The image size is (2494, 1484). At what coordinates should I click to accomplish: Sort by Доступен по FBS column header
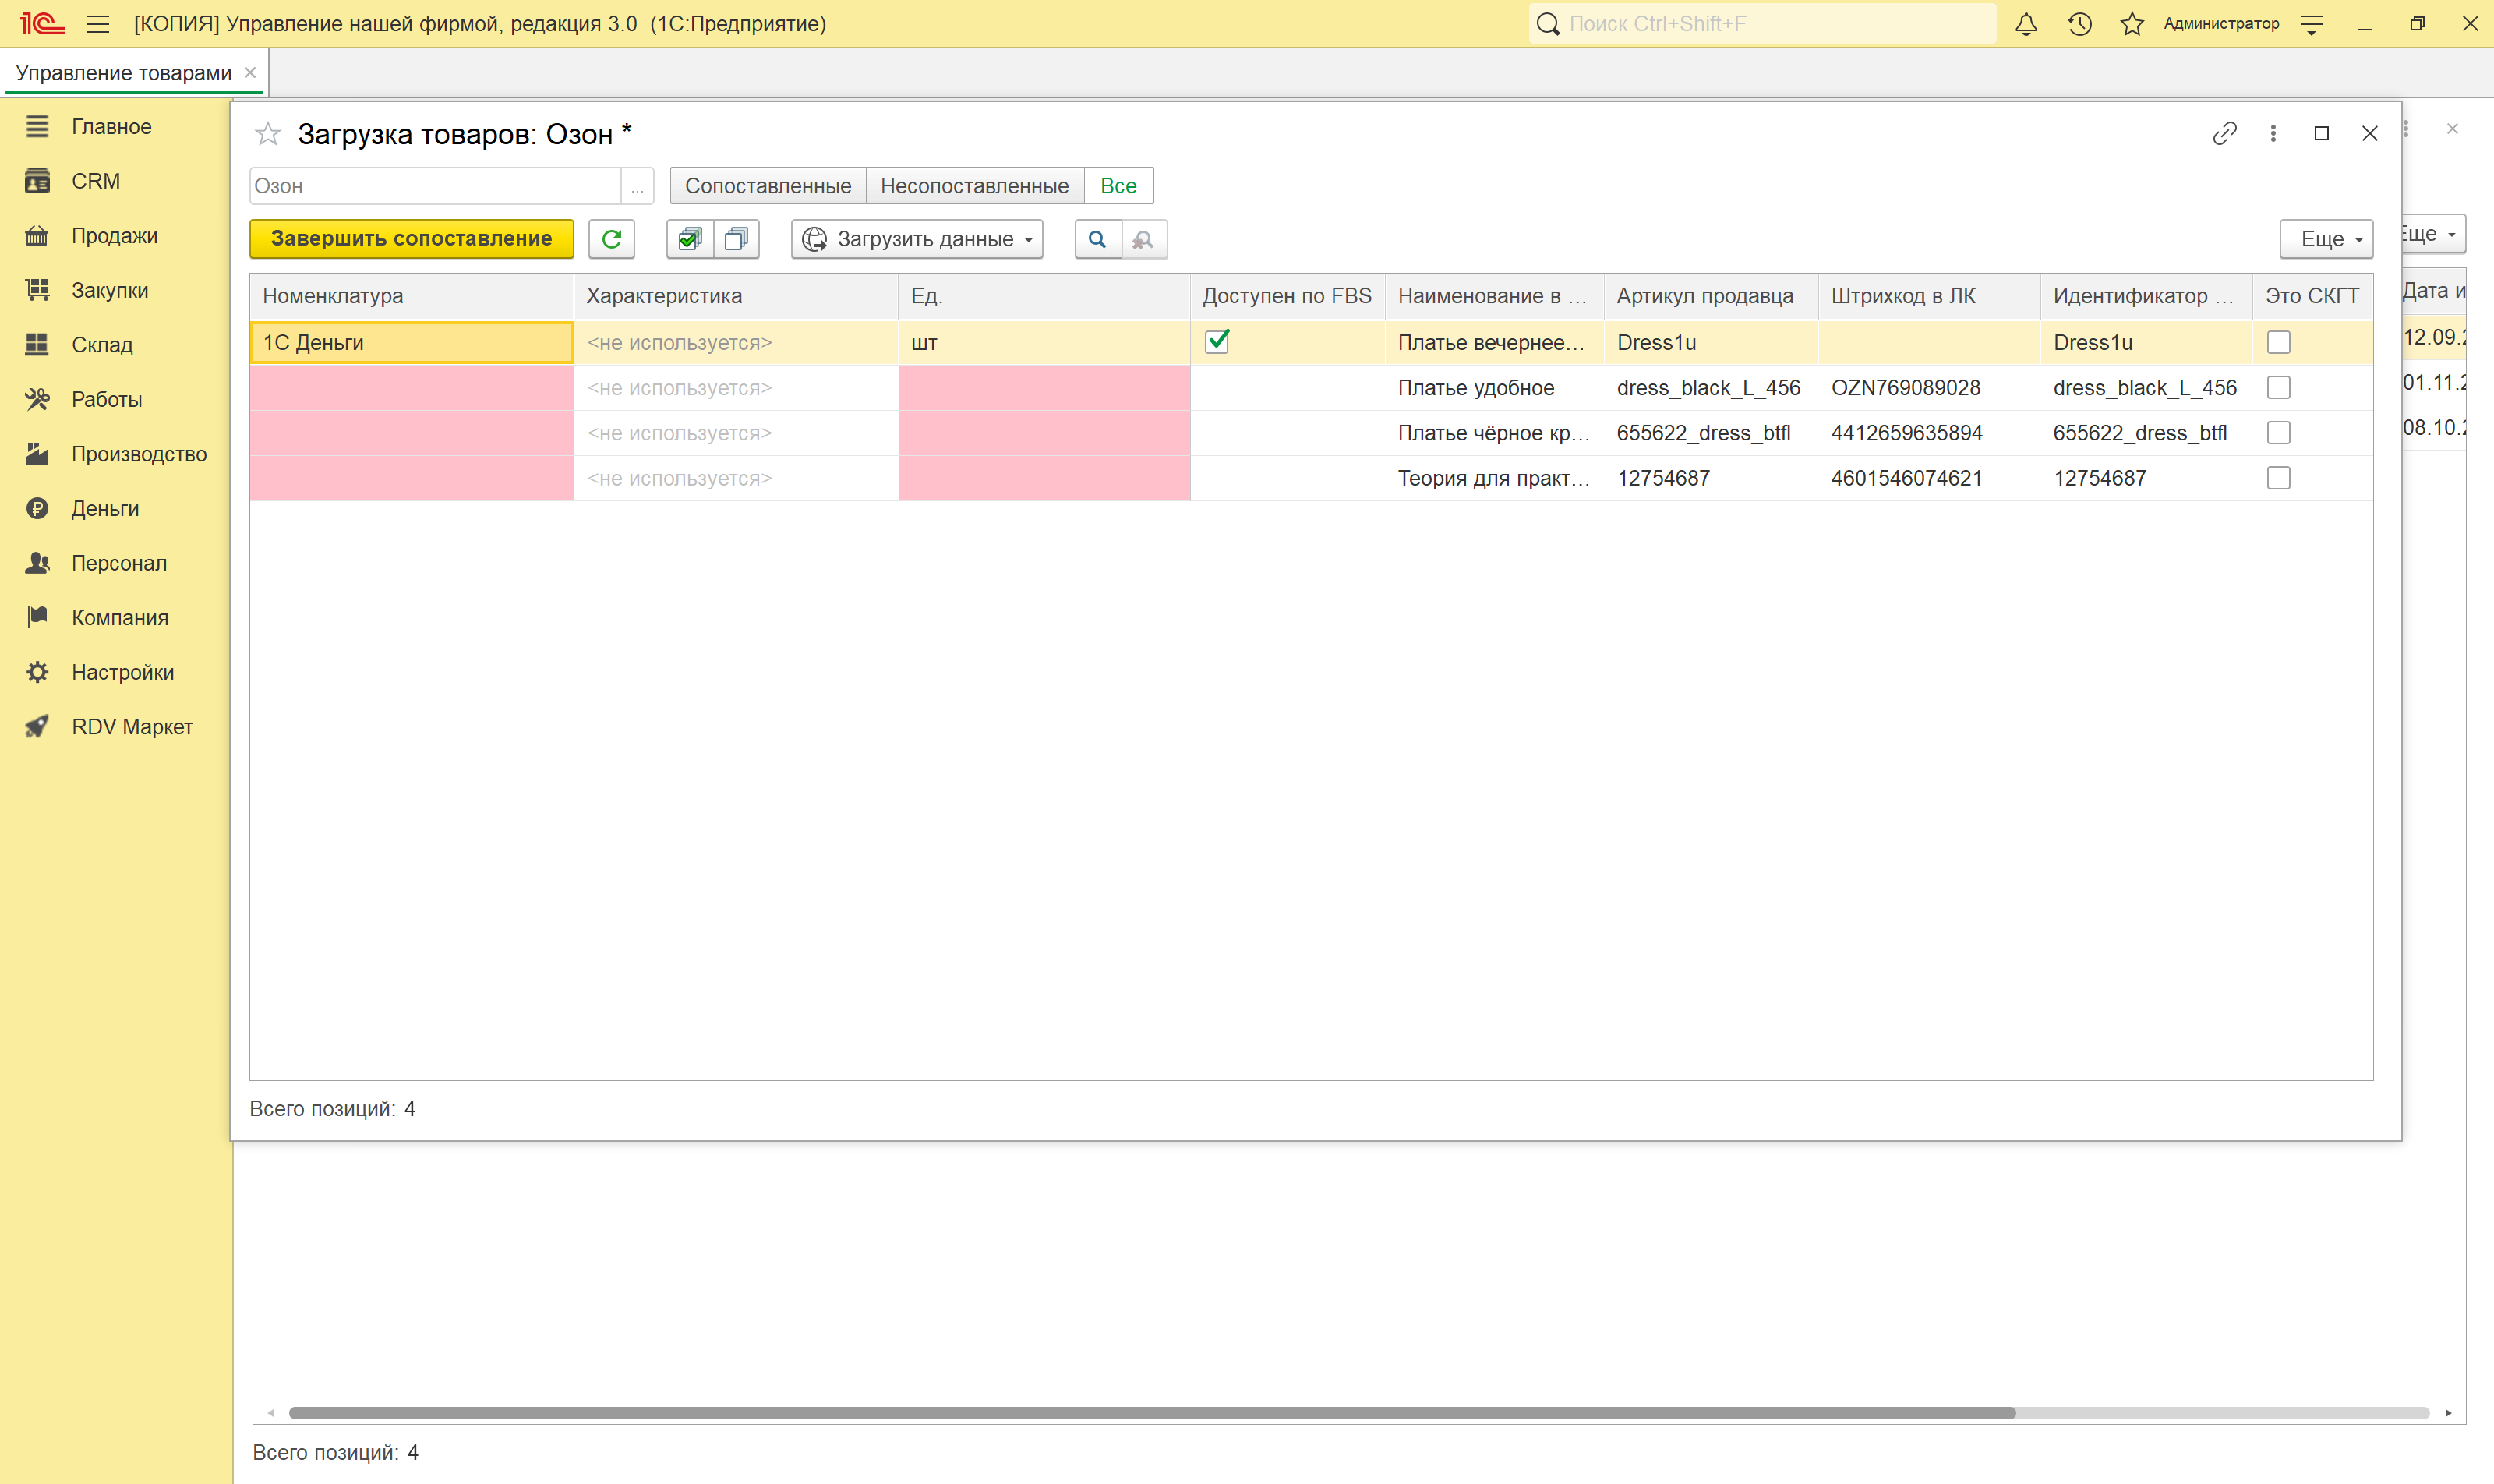click(x=1287, y=296)
